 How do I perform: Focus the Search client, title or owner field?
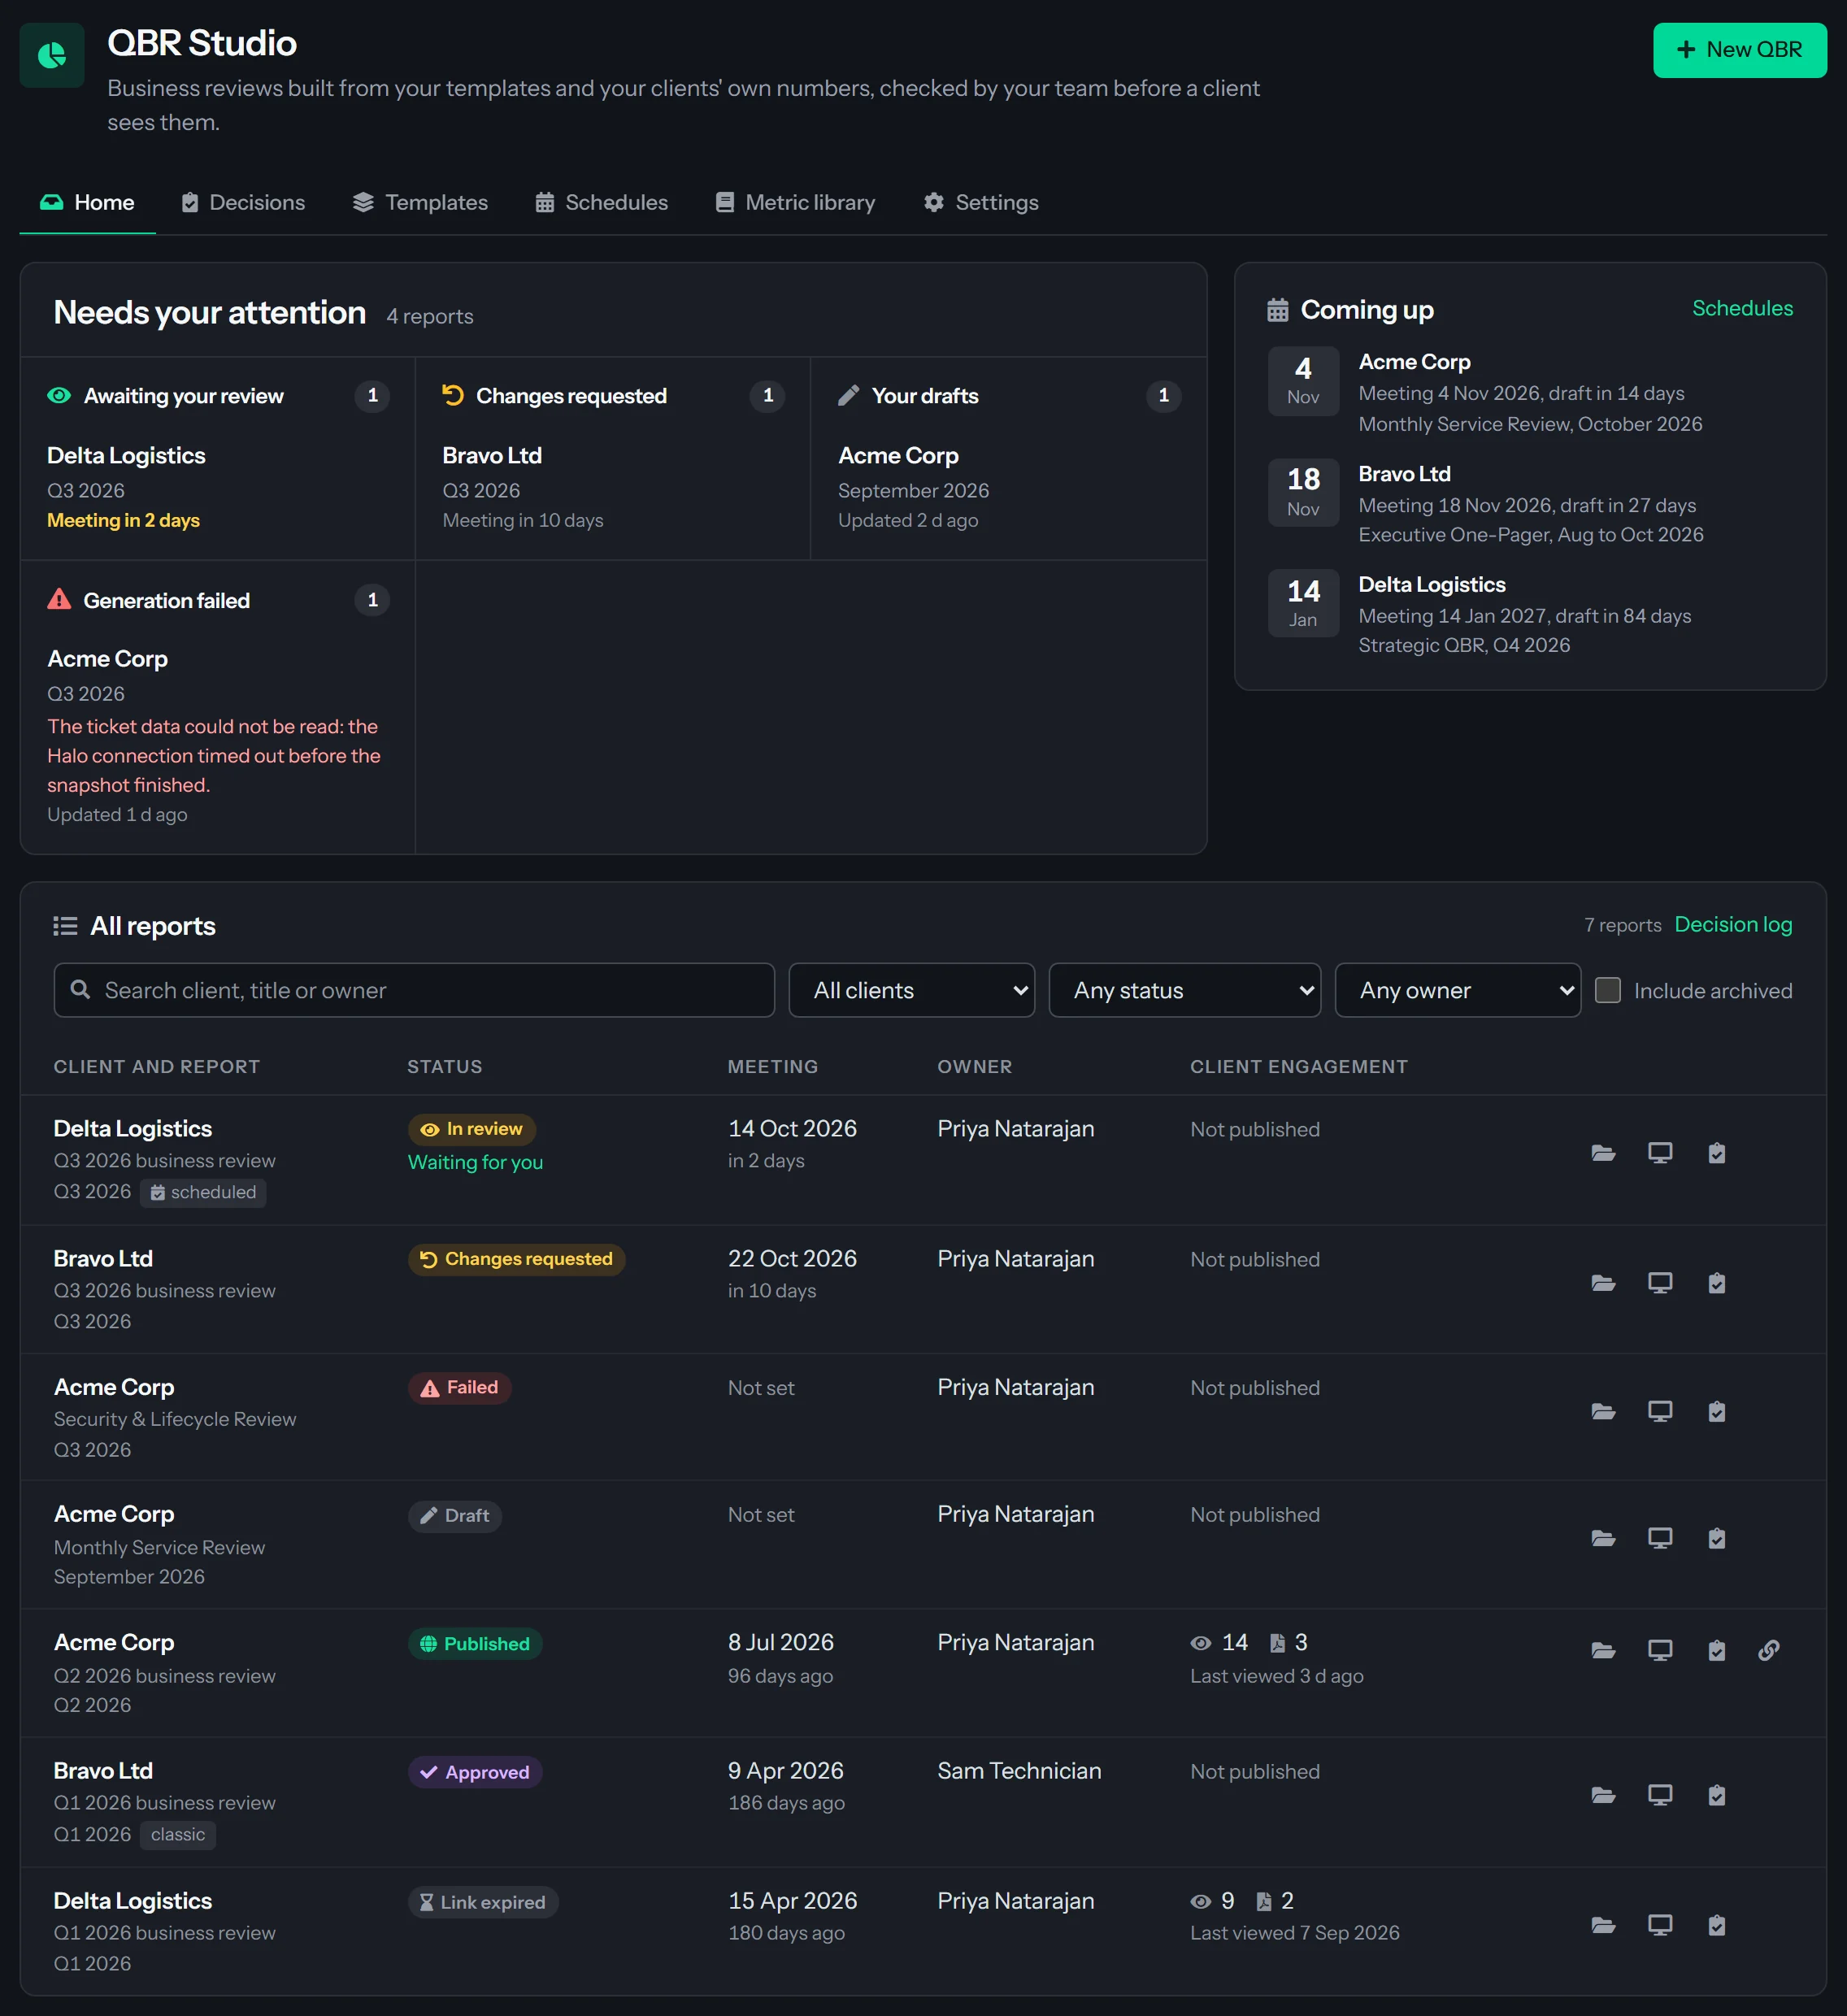[414, 990]
